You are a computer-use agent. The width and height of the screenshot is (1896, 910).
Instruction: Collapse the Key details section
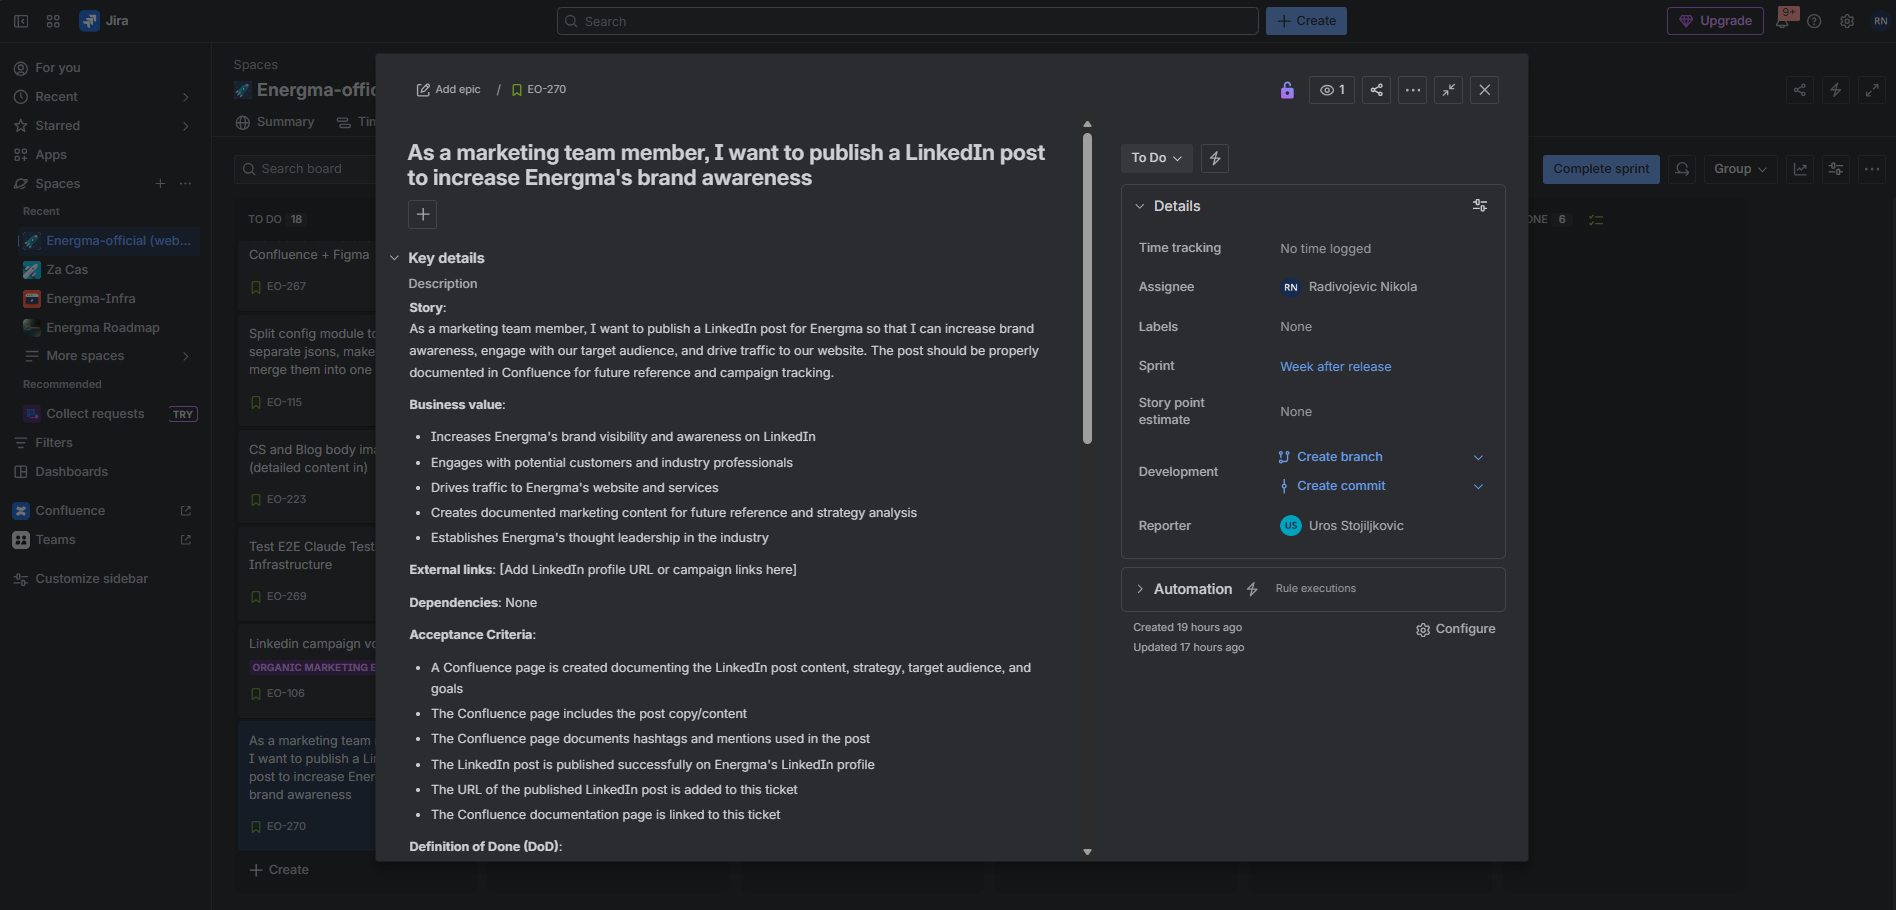tap(394, 258)
